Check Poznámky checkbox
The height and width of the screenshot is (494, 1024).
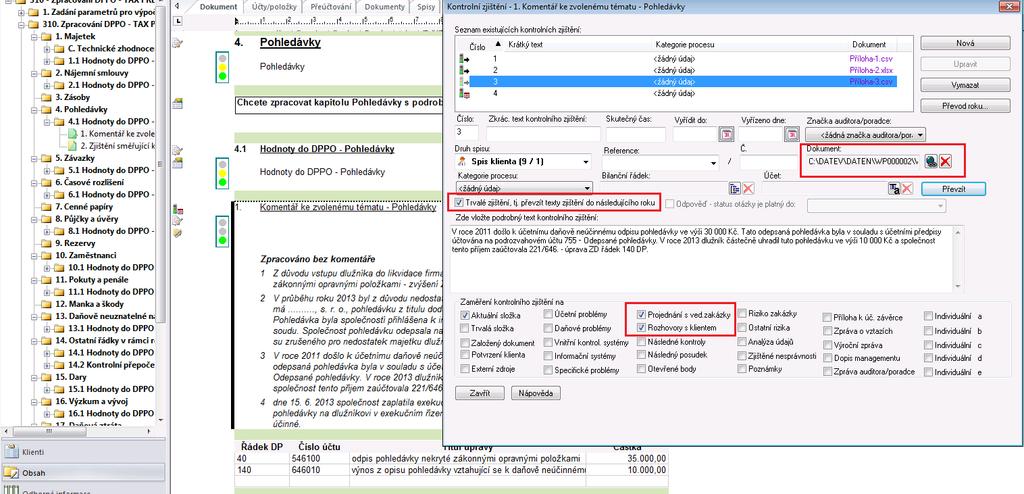coord(742,369)
